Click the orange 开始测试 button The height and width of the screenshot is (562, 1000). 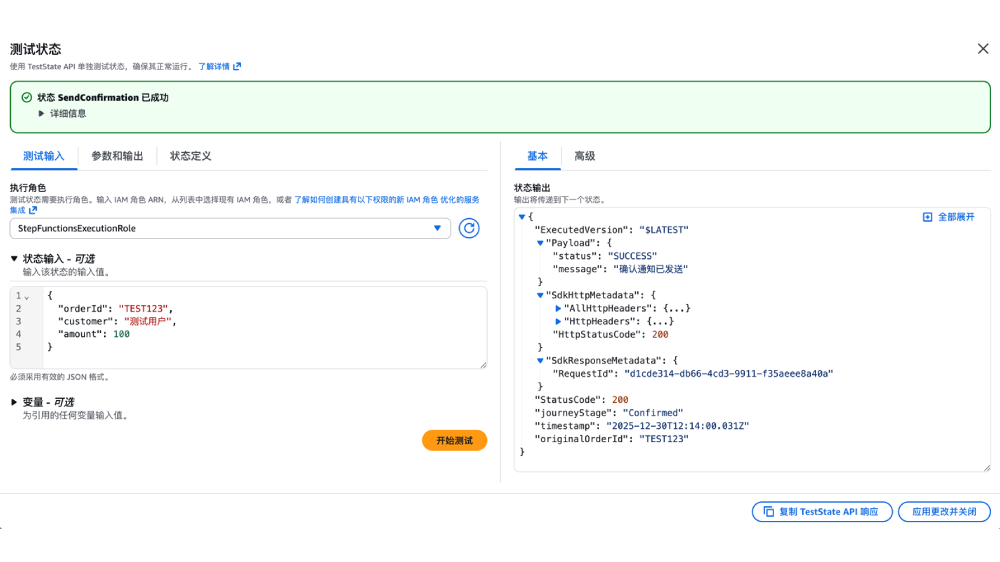(x=454, y=440)
